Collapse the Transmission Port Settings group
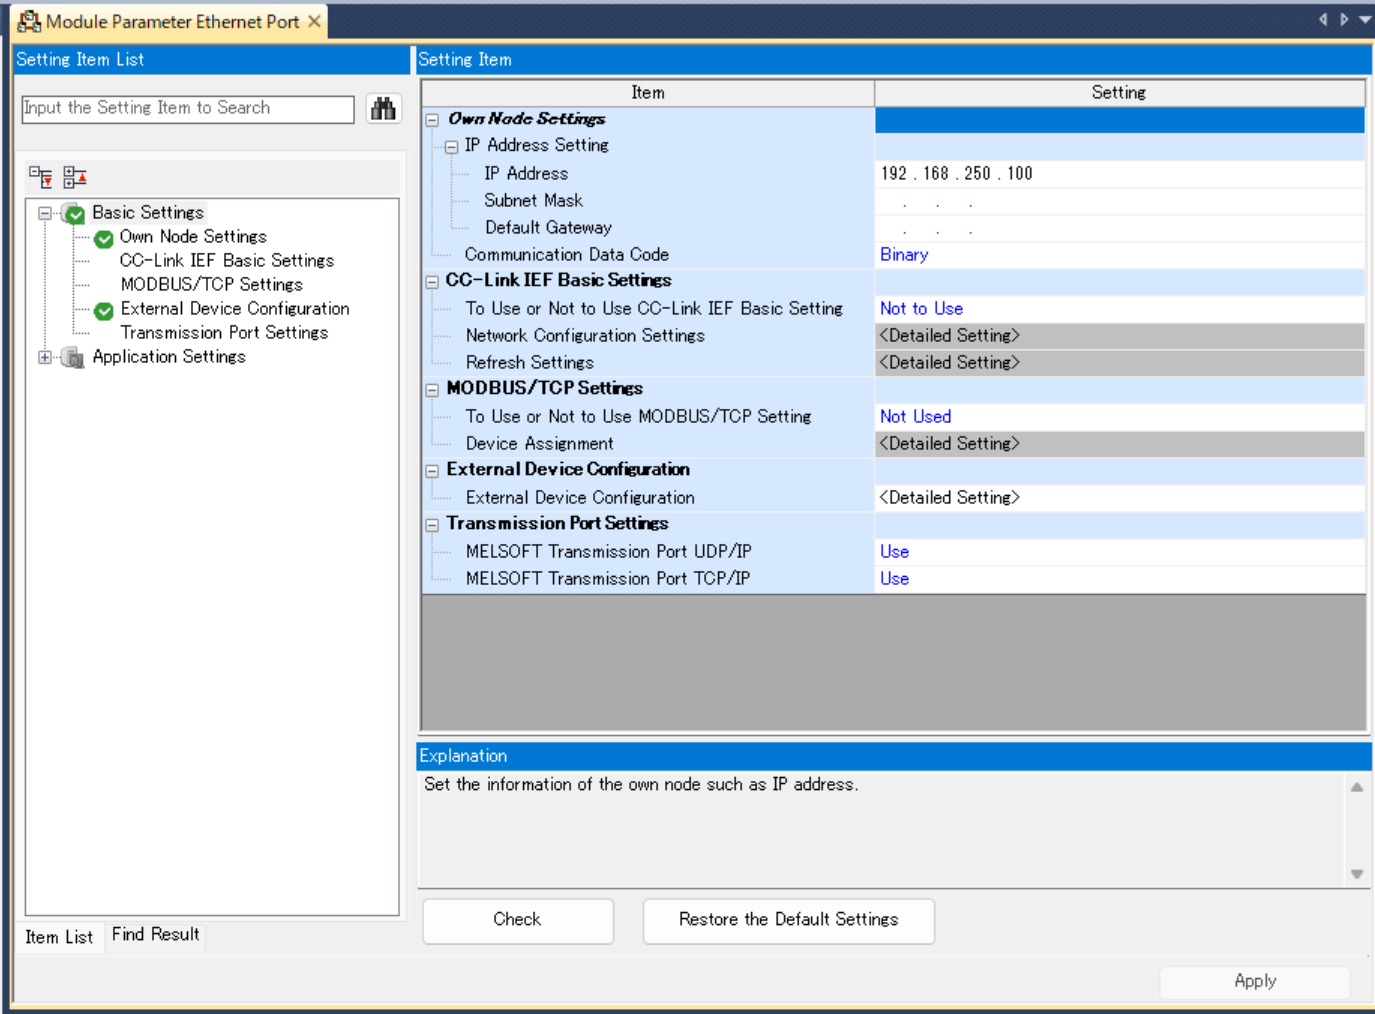Image resolution: width=1375 pixels, height=1014 pixels. [432, 525]
